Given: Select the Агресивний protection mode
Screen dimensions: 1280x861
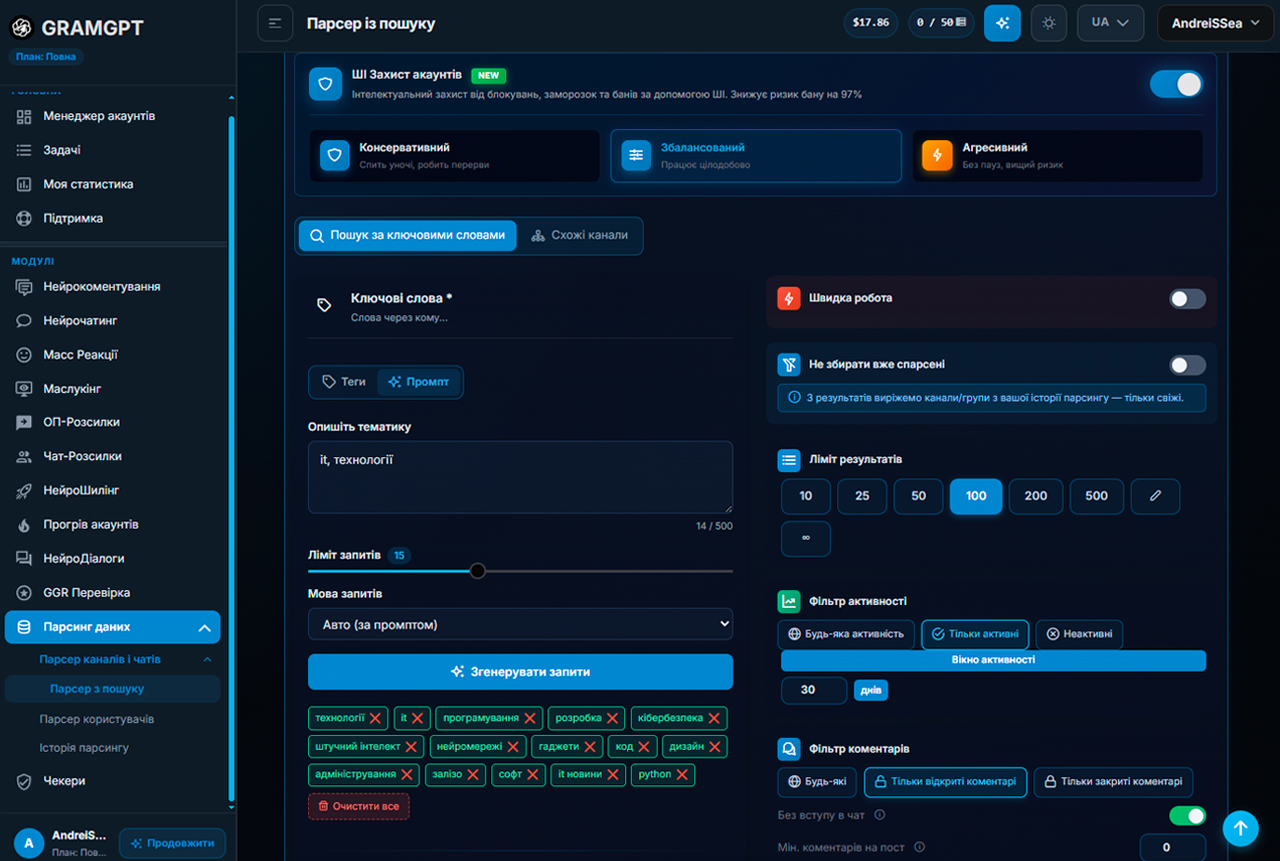Looking at the screenshot, I should [1058, 156].
